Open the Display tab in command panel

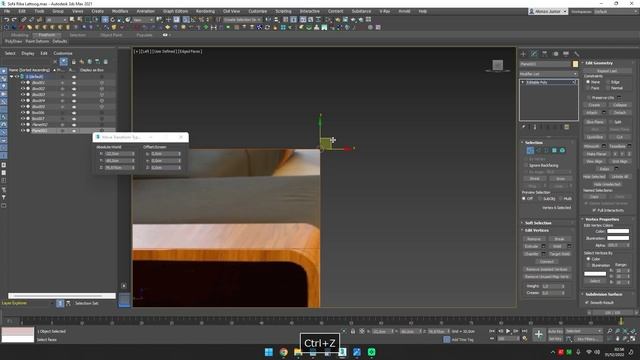[566, 54]
